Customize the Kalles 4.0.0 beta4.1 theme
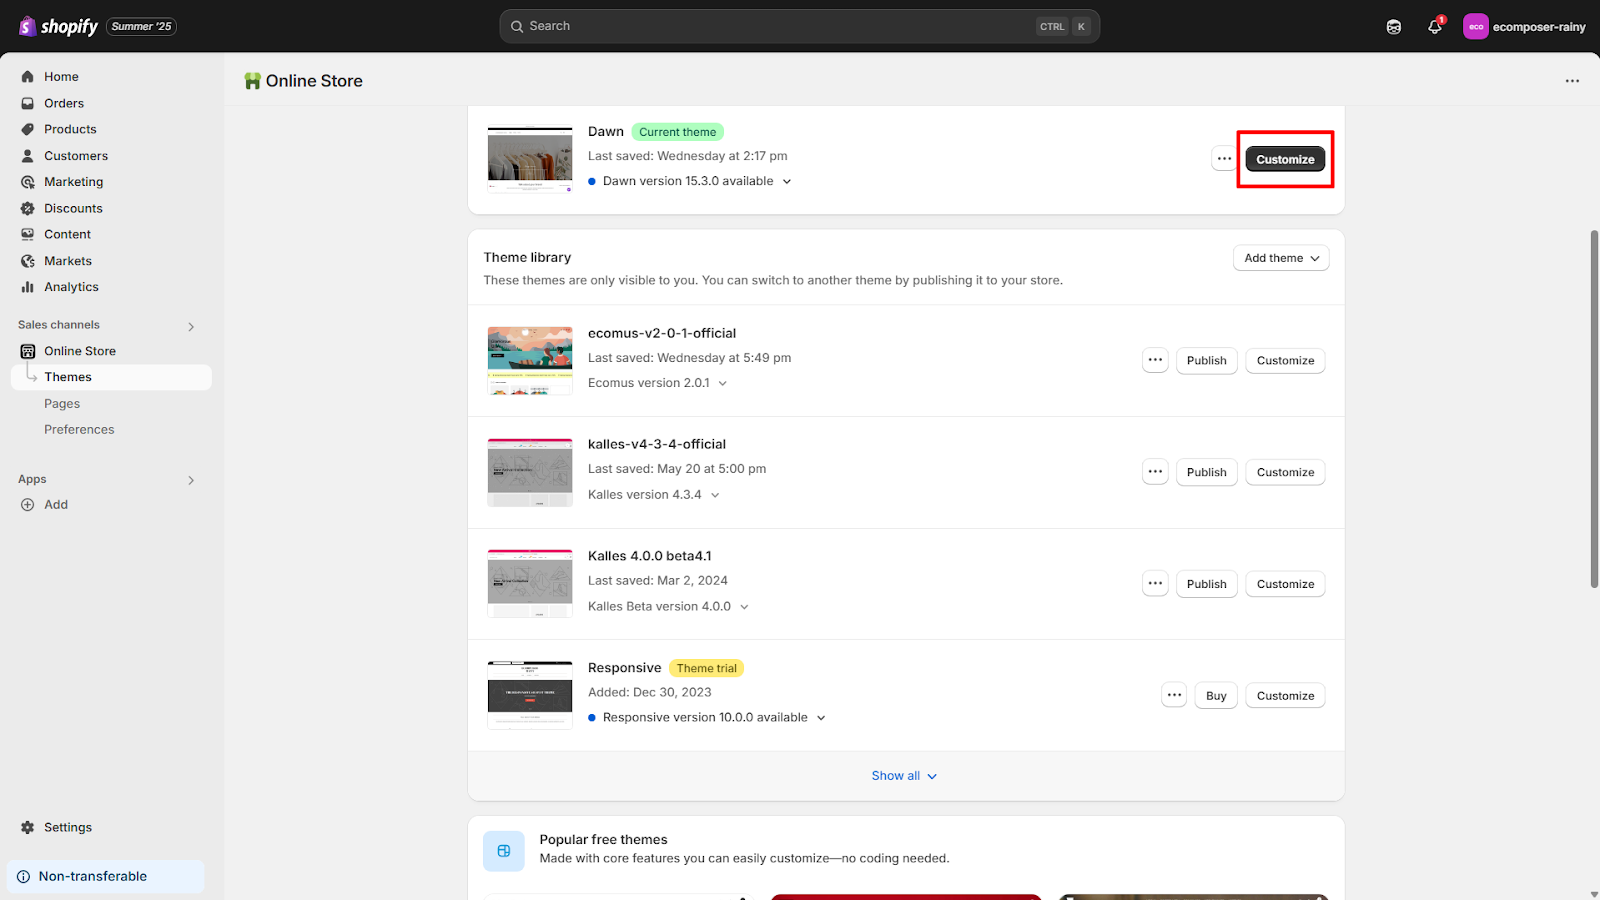Image resolution: width=1600 pixels, height=900 pixels. pos(1285,584)
